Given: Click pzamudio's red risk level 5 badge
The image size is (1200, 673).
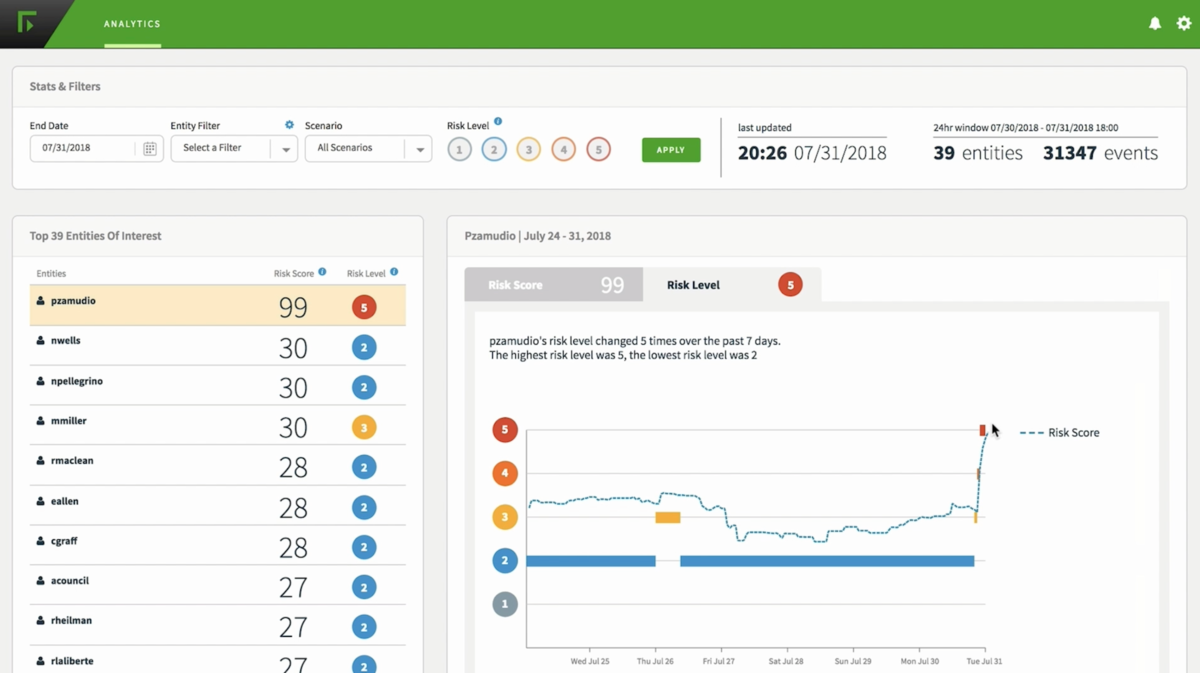Looking at the screenshot, I should point(364,307).
